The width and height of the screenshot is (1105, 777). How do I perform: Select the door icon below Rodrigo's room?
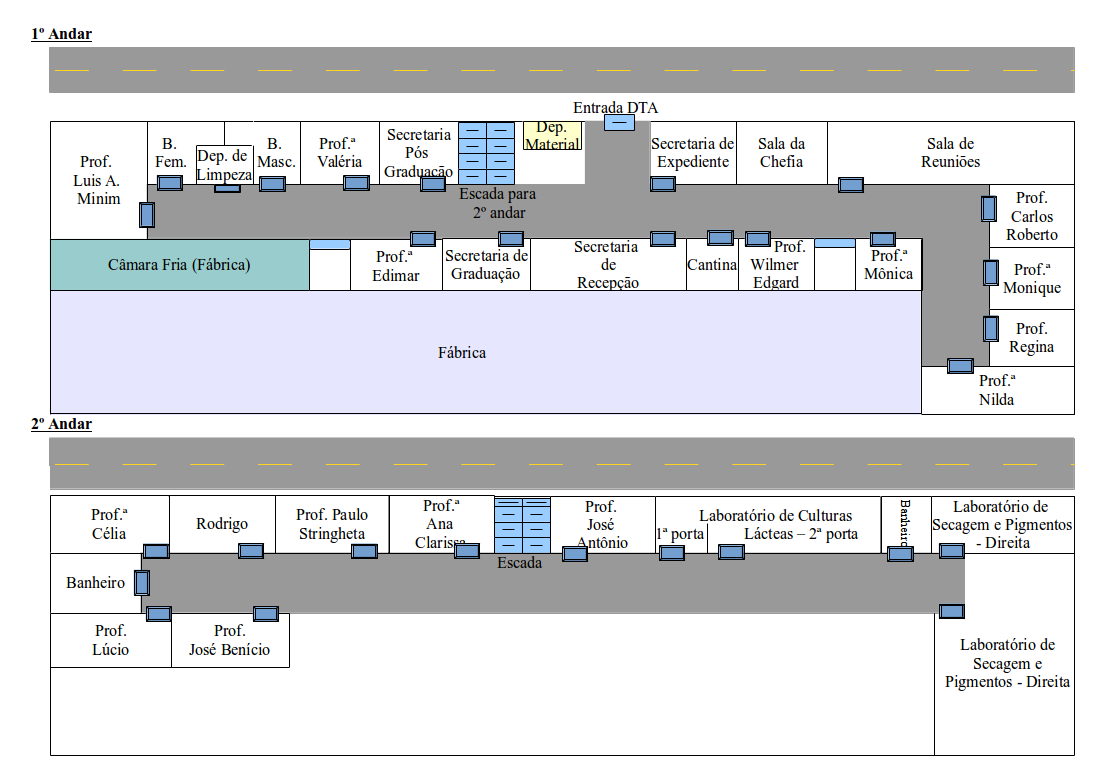[250, 551]
